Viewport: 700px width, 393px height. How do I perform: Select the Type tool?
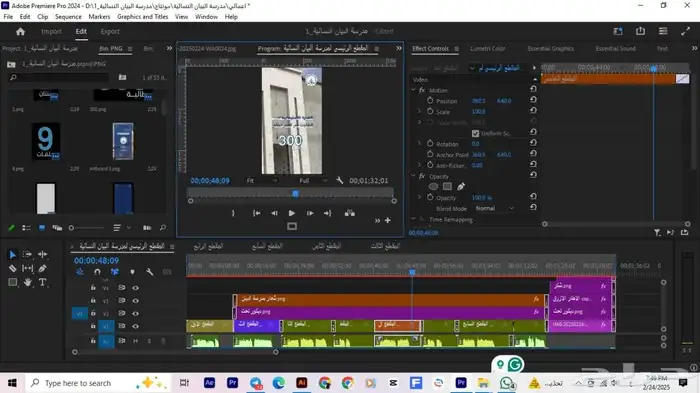click(42, 282)
